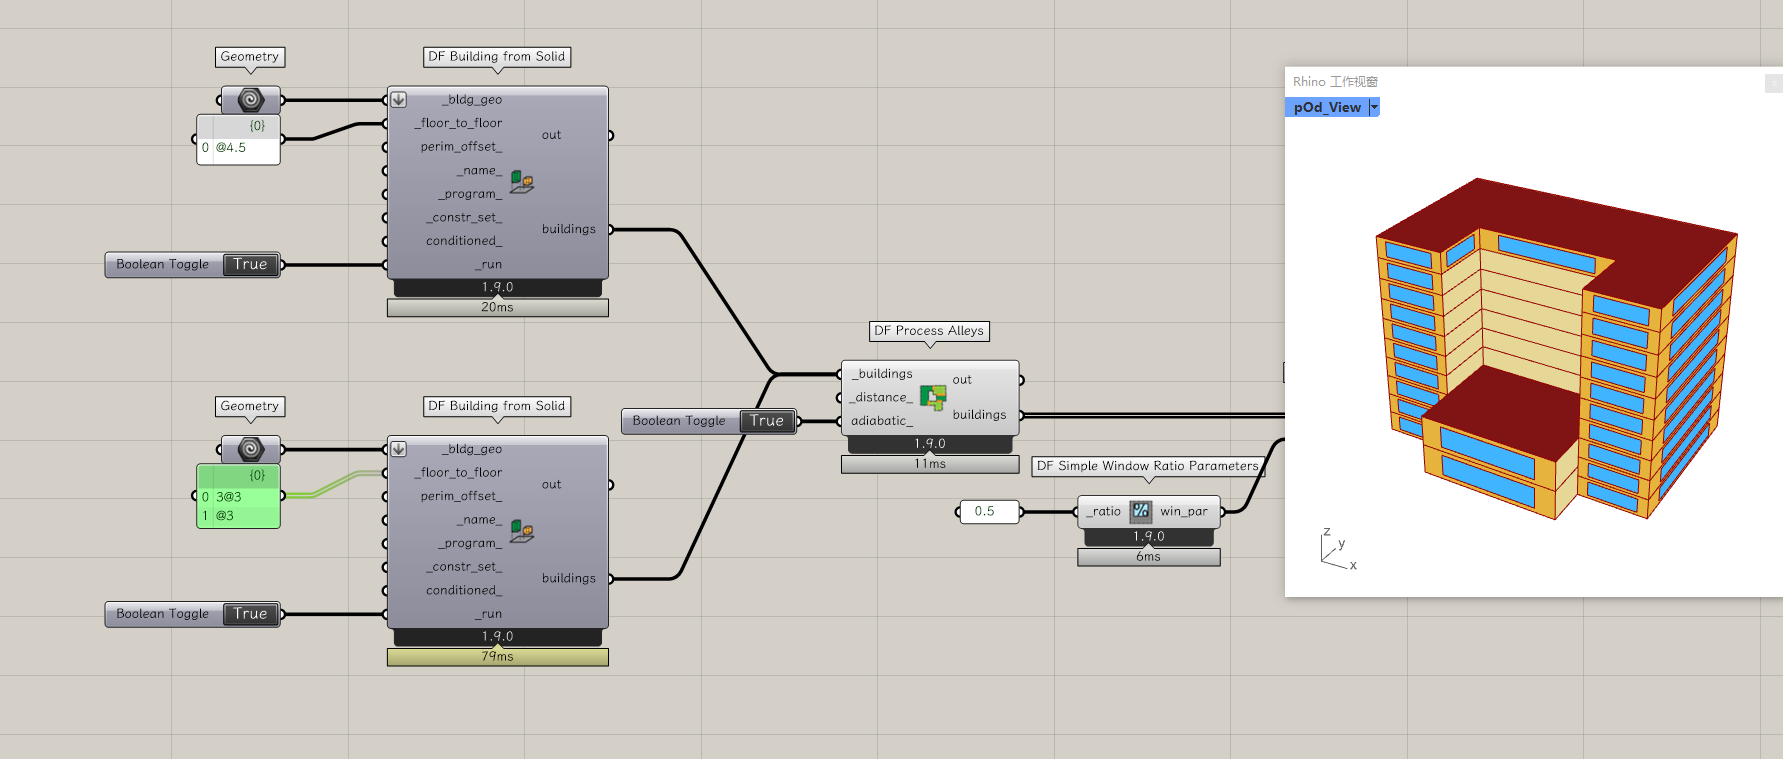Click the pOd_View viewport title tab
This screenshot has width=1783, height=759.
point(1326,107)
